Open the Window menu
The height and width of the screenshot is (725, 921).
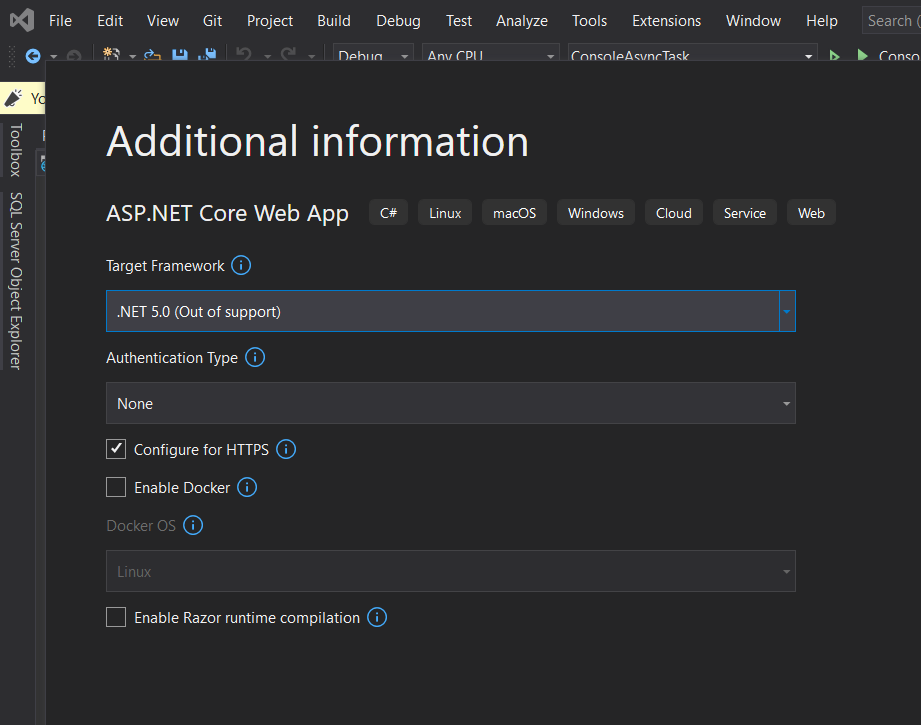click(753, 21)
